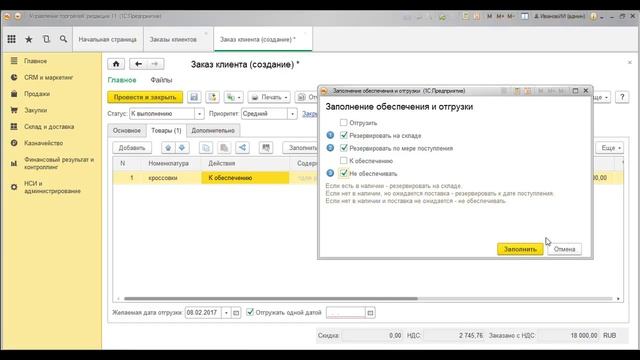The height and width of the screenshot is (360, 640).
Task: Open Еще menu in goods table toolbar
Action: [610, 148]
